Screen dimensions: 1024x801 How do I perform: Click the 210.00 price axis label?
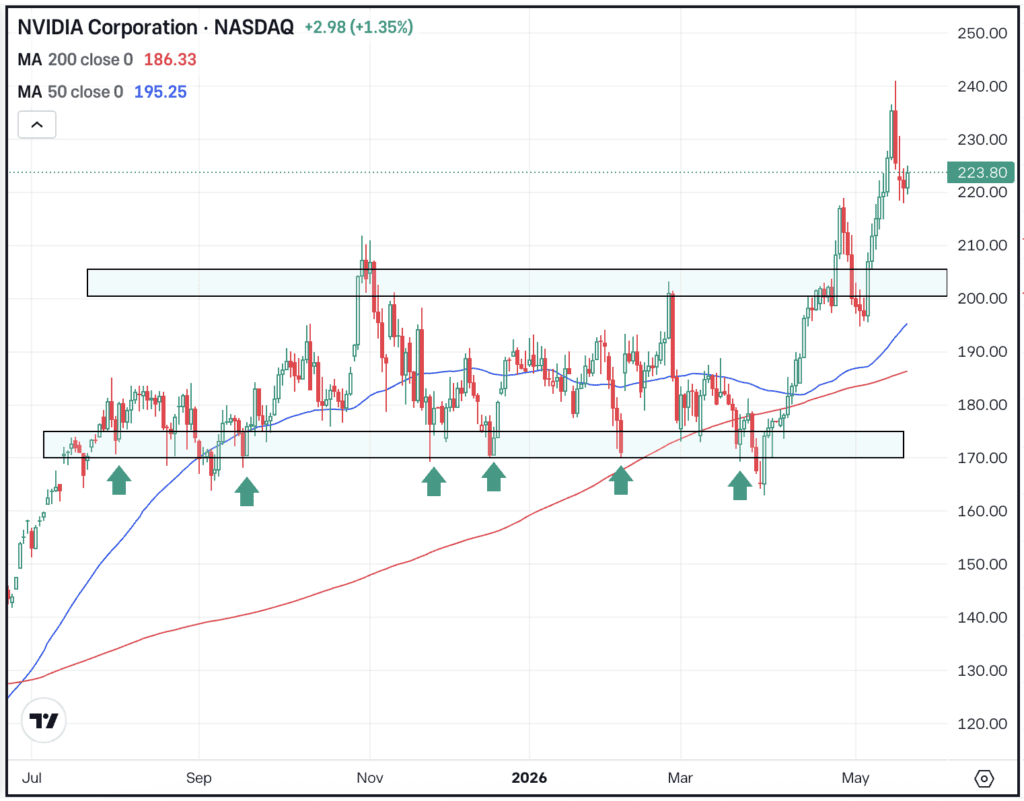click(982, 245)
